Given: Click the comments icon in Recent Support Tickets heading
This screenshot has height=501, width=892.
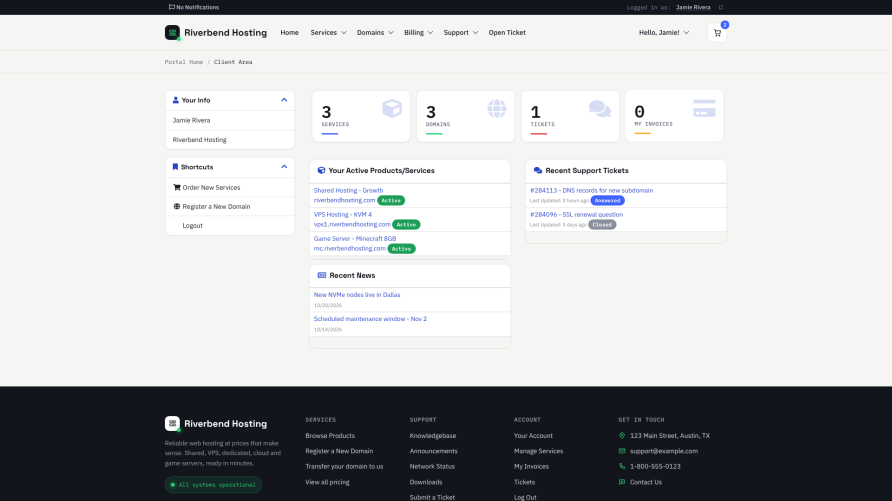Looking at the screenshot, I should point(538,171).
